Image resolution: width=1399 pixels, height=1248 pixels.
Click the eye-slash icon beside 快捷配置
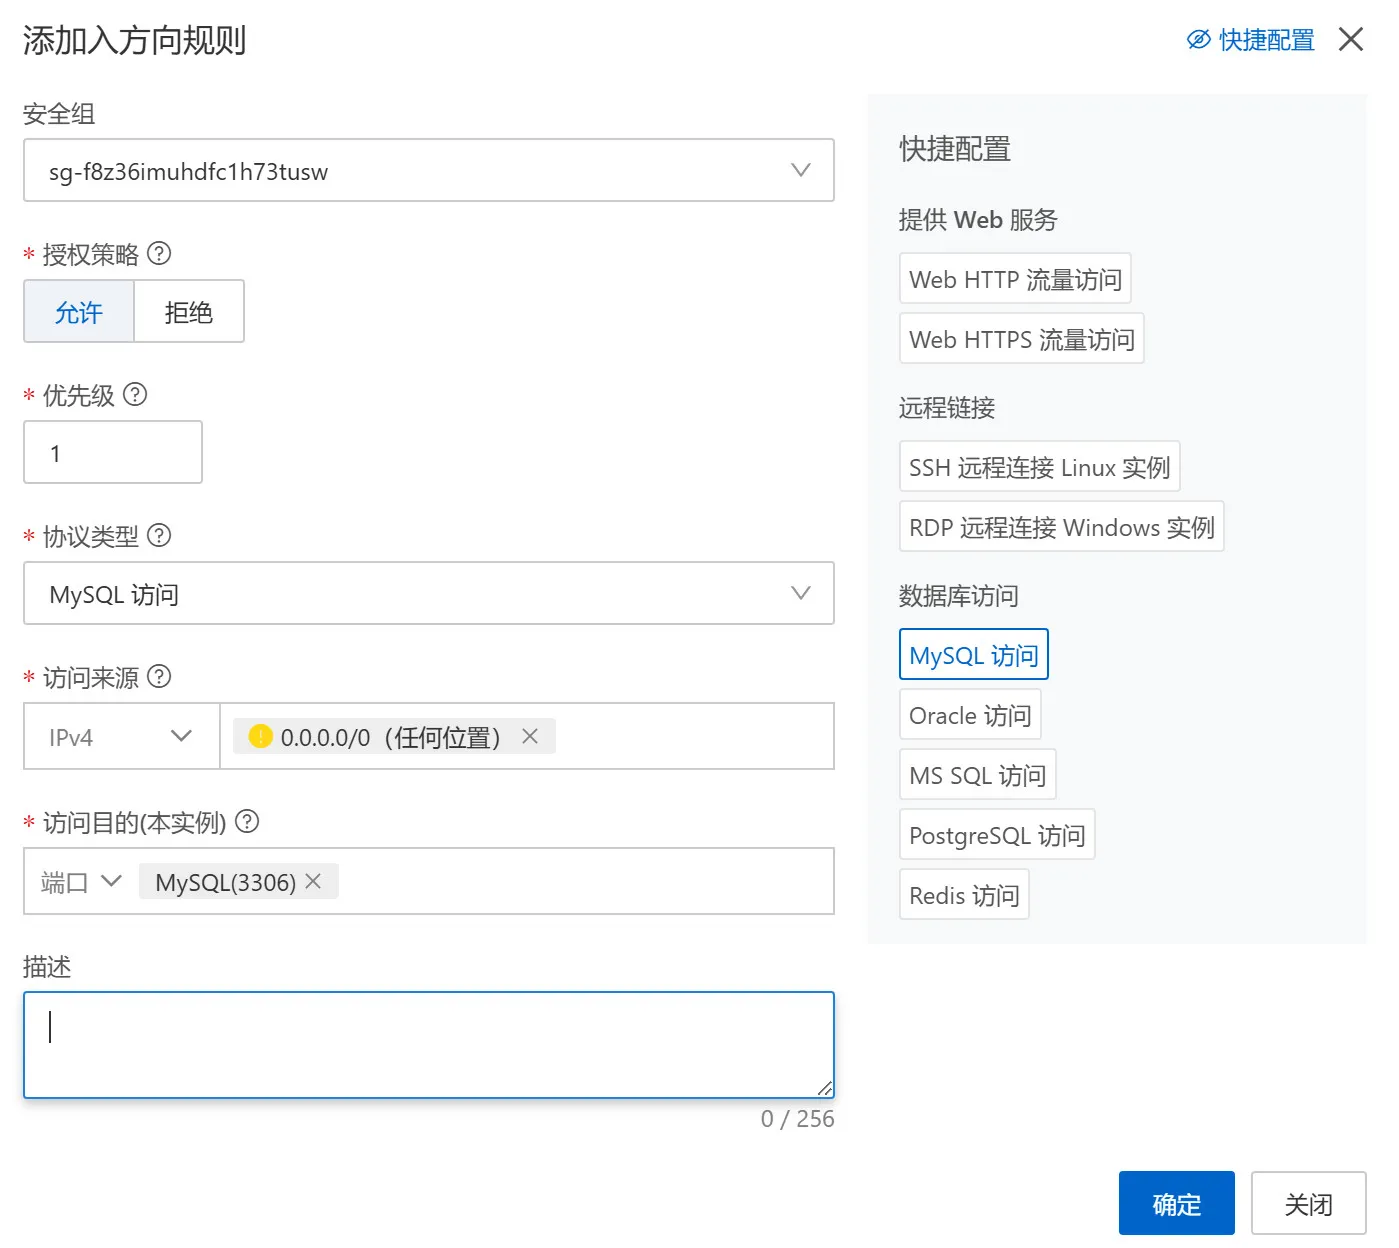[1198, 40]
